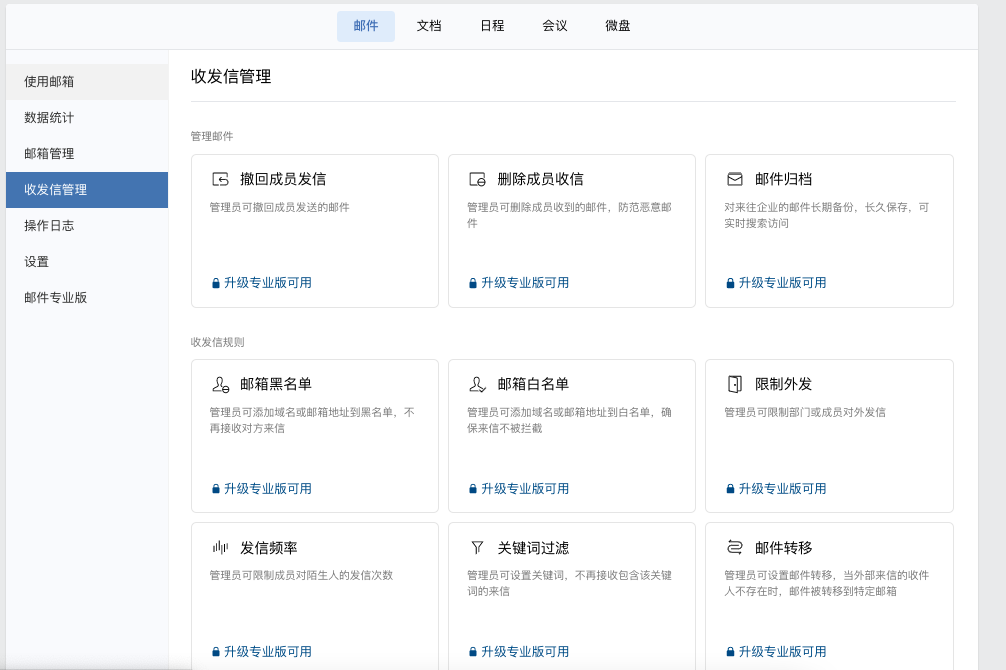
Task: Click the 邮件归档 envelope icon
Action: pyautogui.click(x=735, y=180)
